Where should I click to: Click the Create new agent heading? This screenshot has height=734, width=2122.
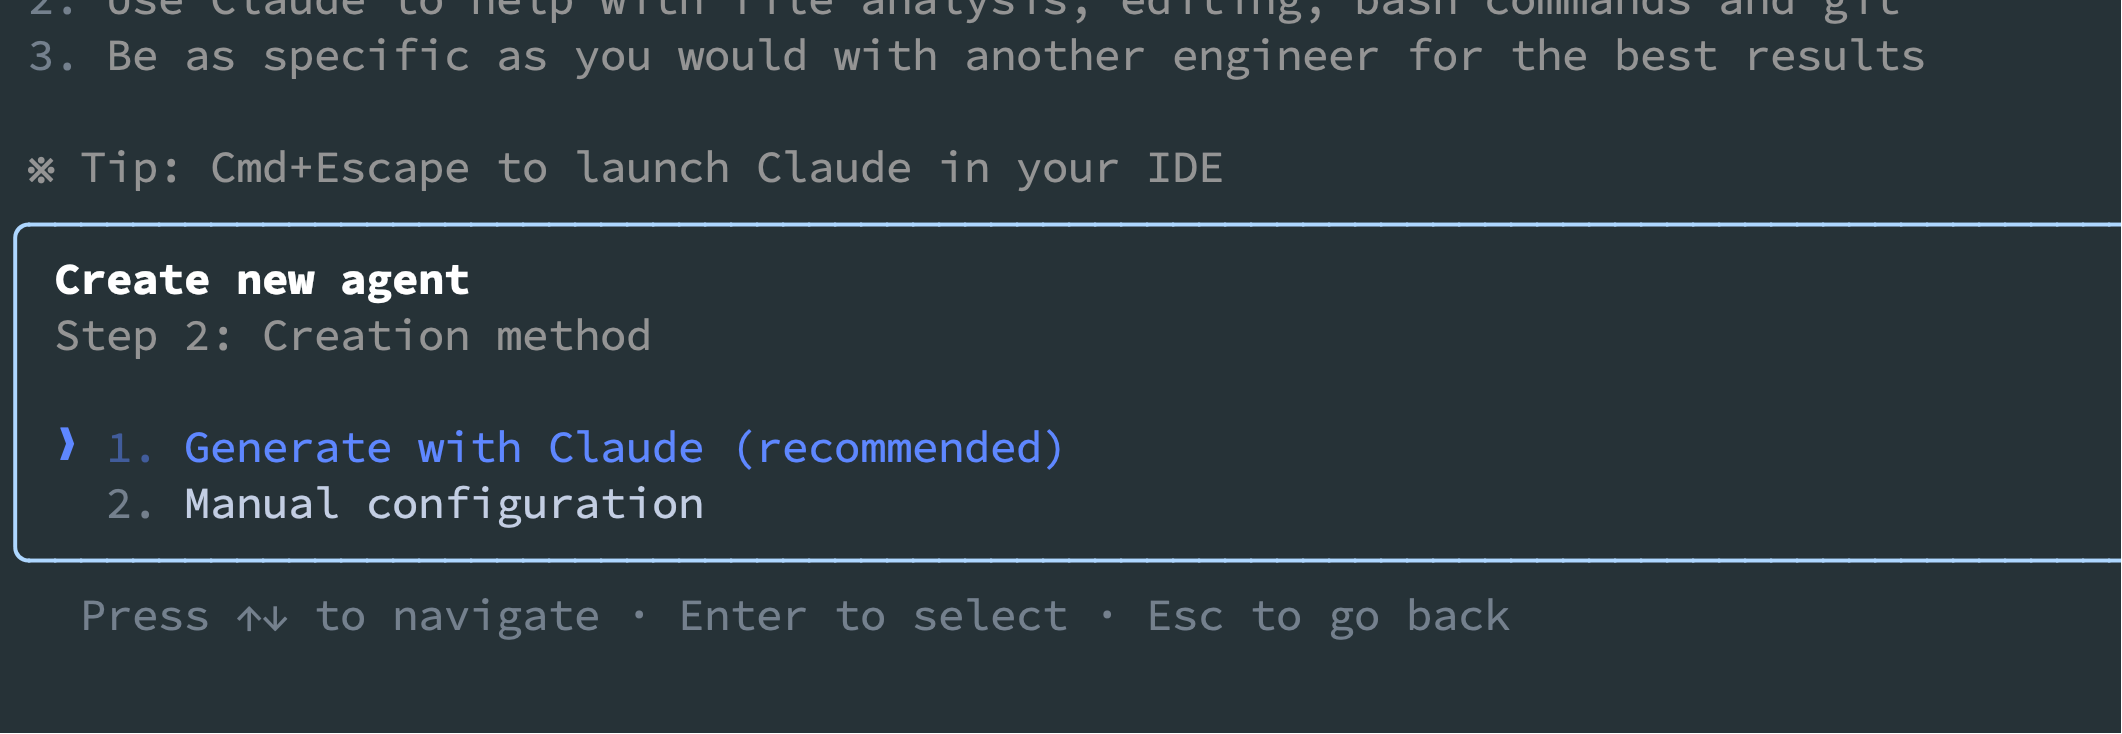[262, 281]
